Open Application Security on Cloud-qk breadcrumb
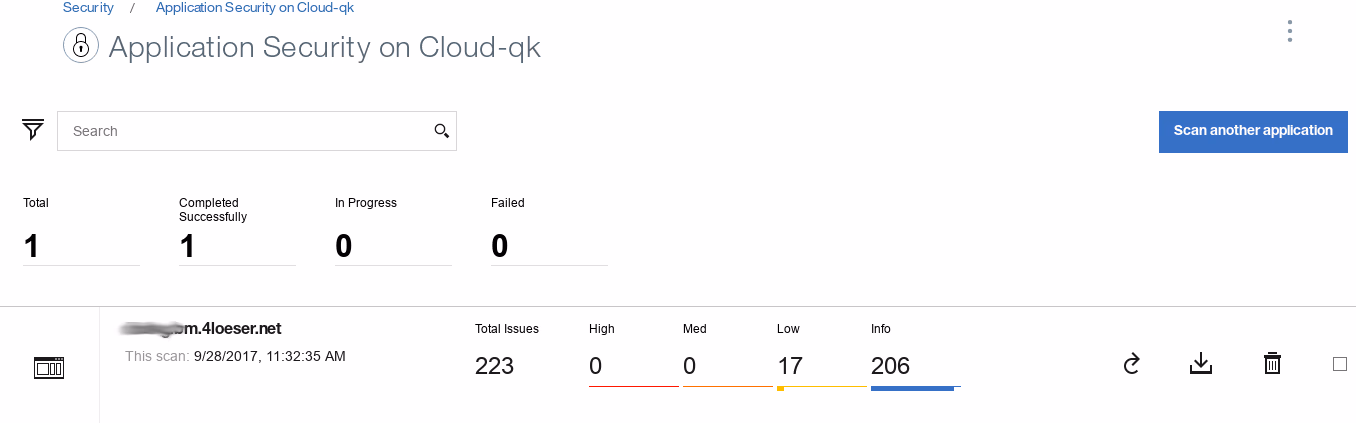The width and height of the screenshot is (1356, 423). (x=255, y=8)
